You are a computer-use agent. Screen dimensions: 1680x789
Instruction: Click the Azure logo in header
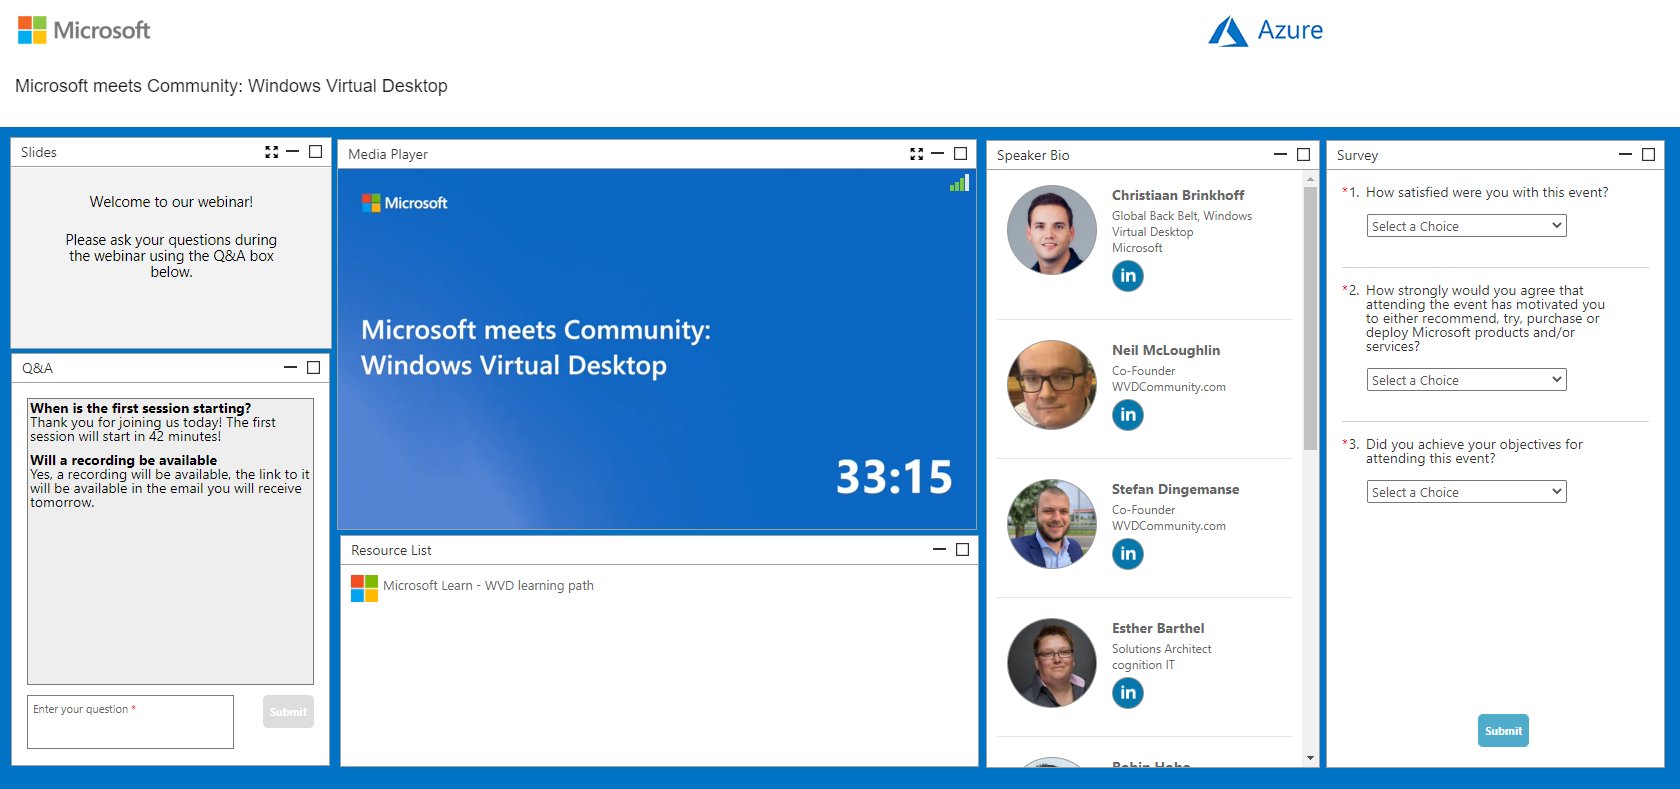coord(1265,31)
